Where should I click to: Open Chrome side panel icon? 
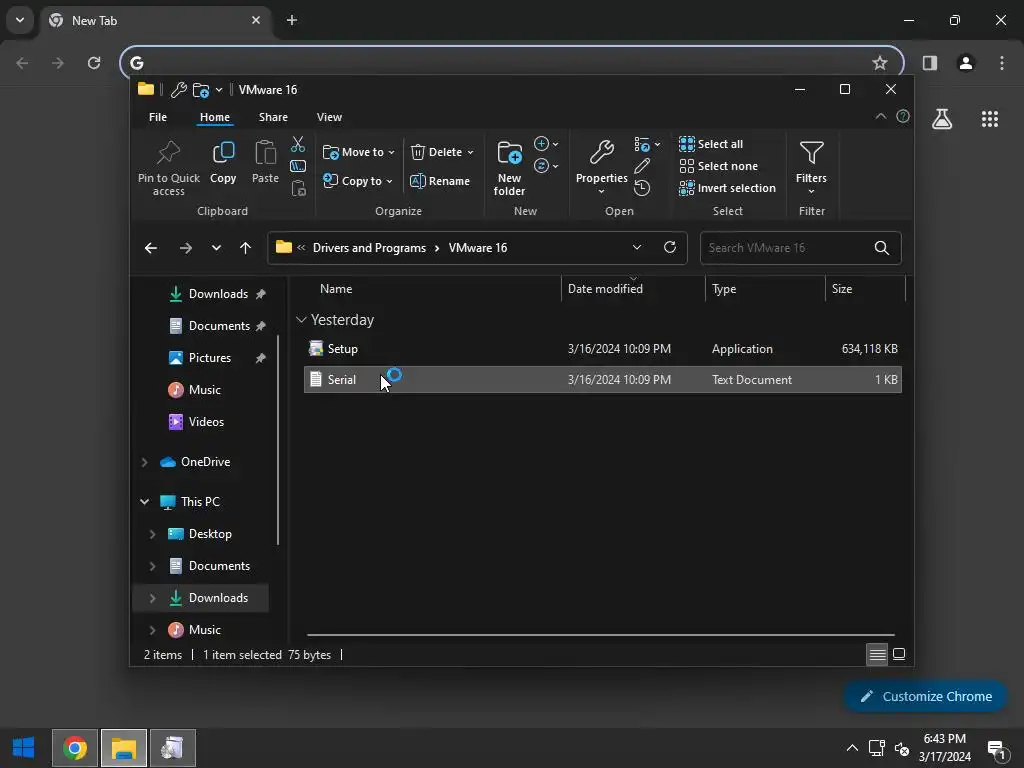(x=930, y=63)
